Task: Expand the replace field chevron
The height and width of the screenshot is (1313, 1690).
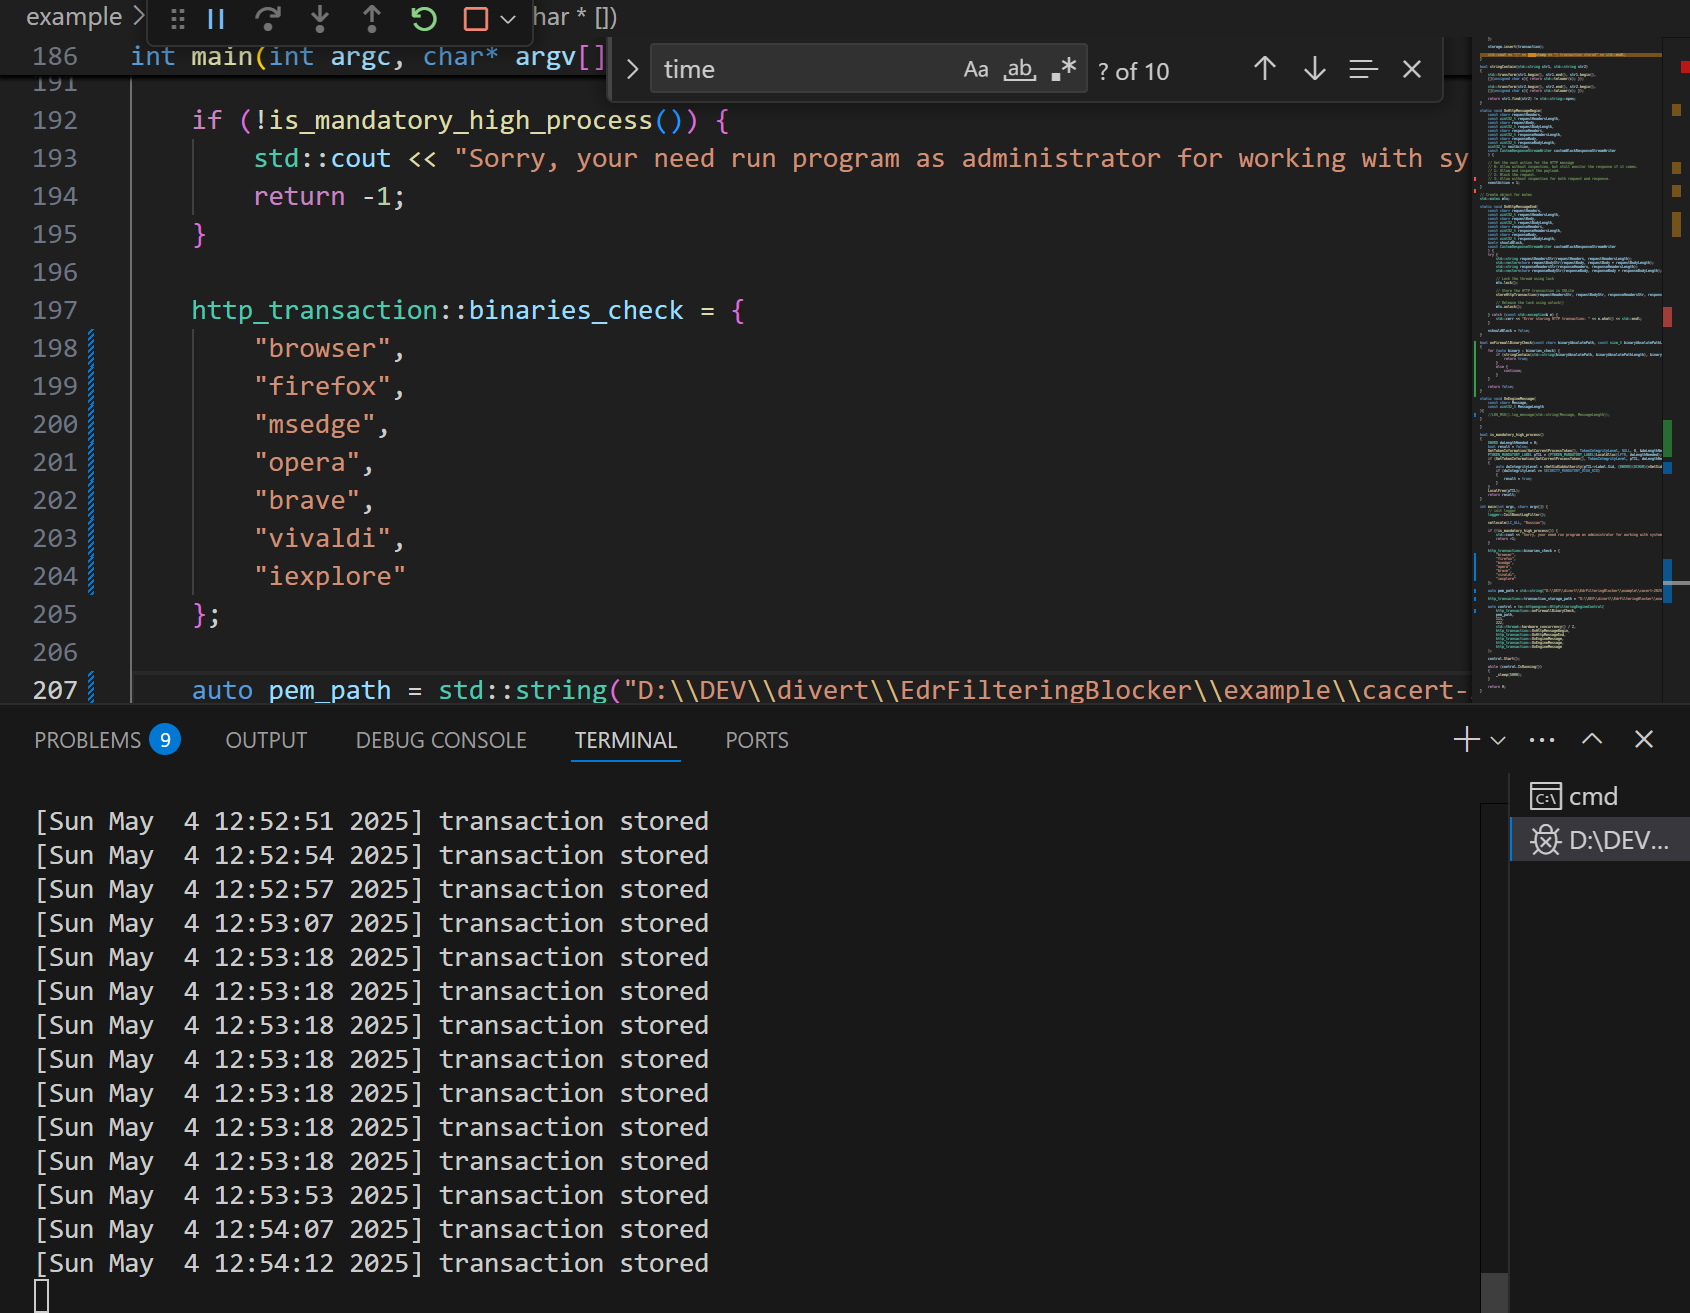Action: [x=632, y=69]
